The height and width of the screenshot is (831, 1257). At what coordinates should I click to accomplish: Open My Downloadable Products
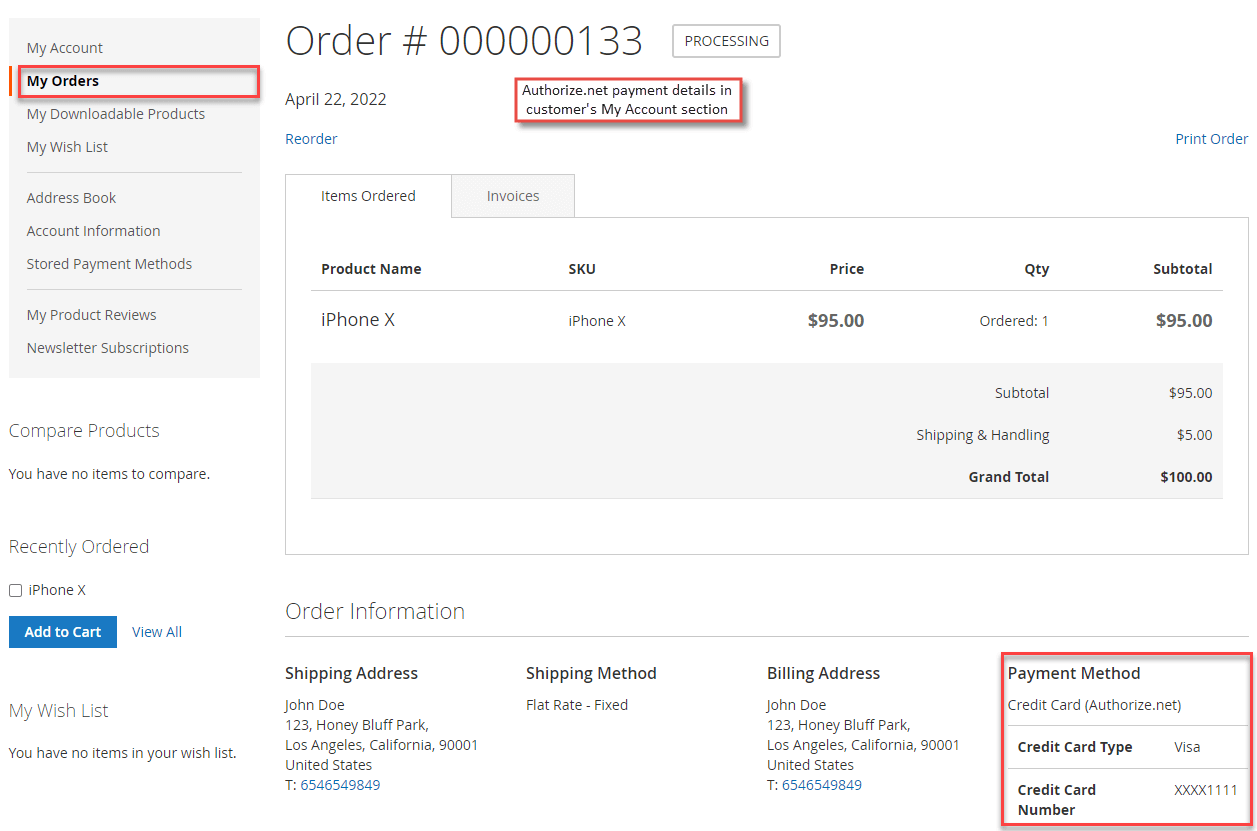pos(115,113)
